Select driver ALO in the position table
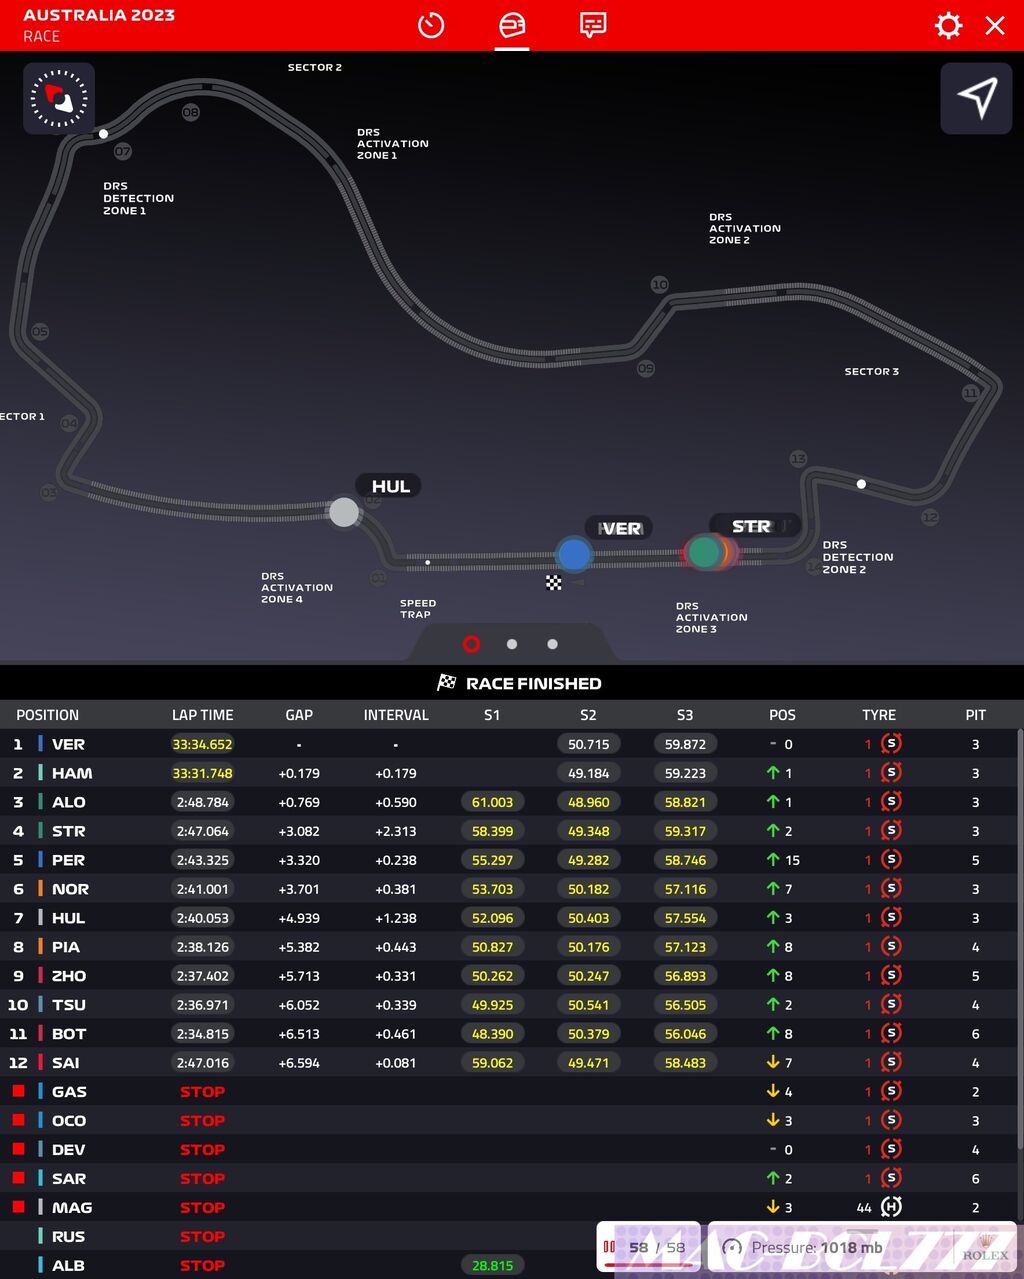This screenshot has width=1024, height=1279. click(x=69, y=802)
